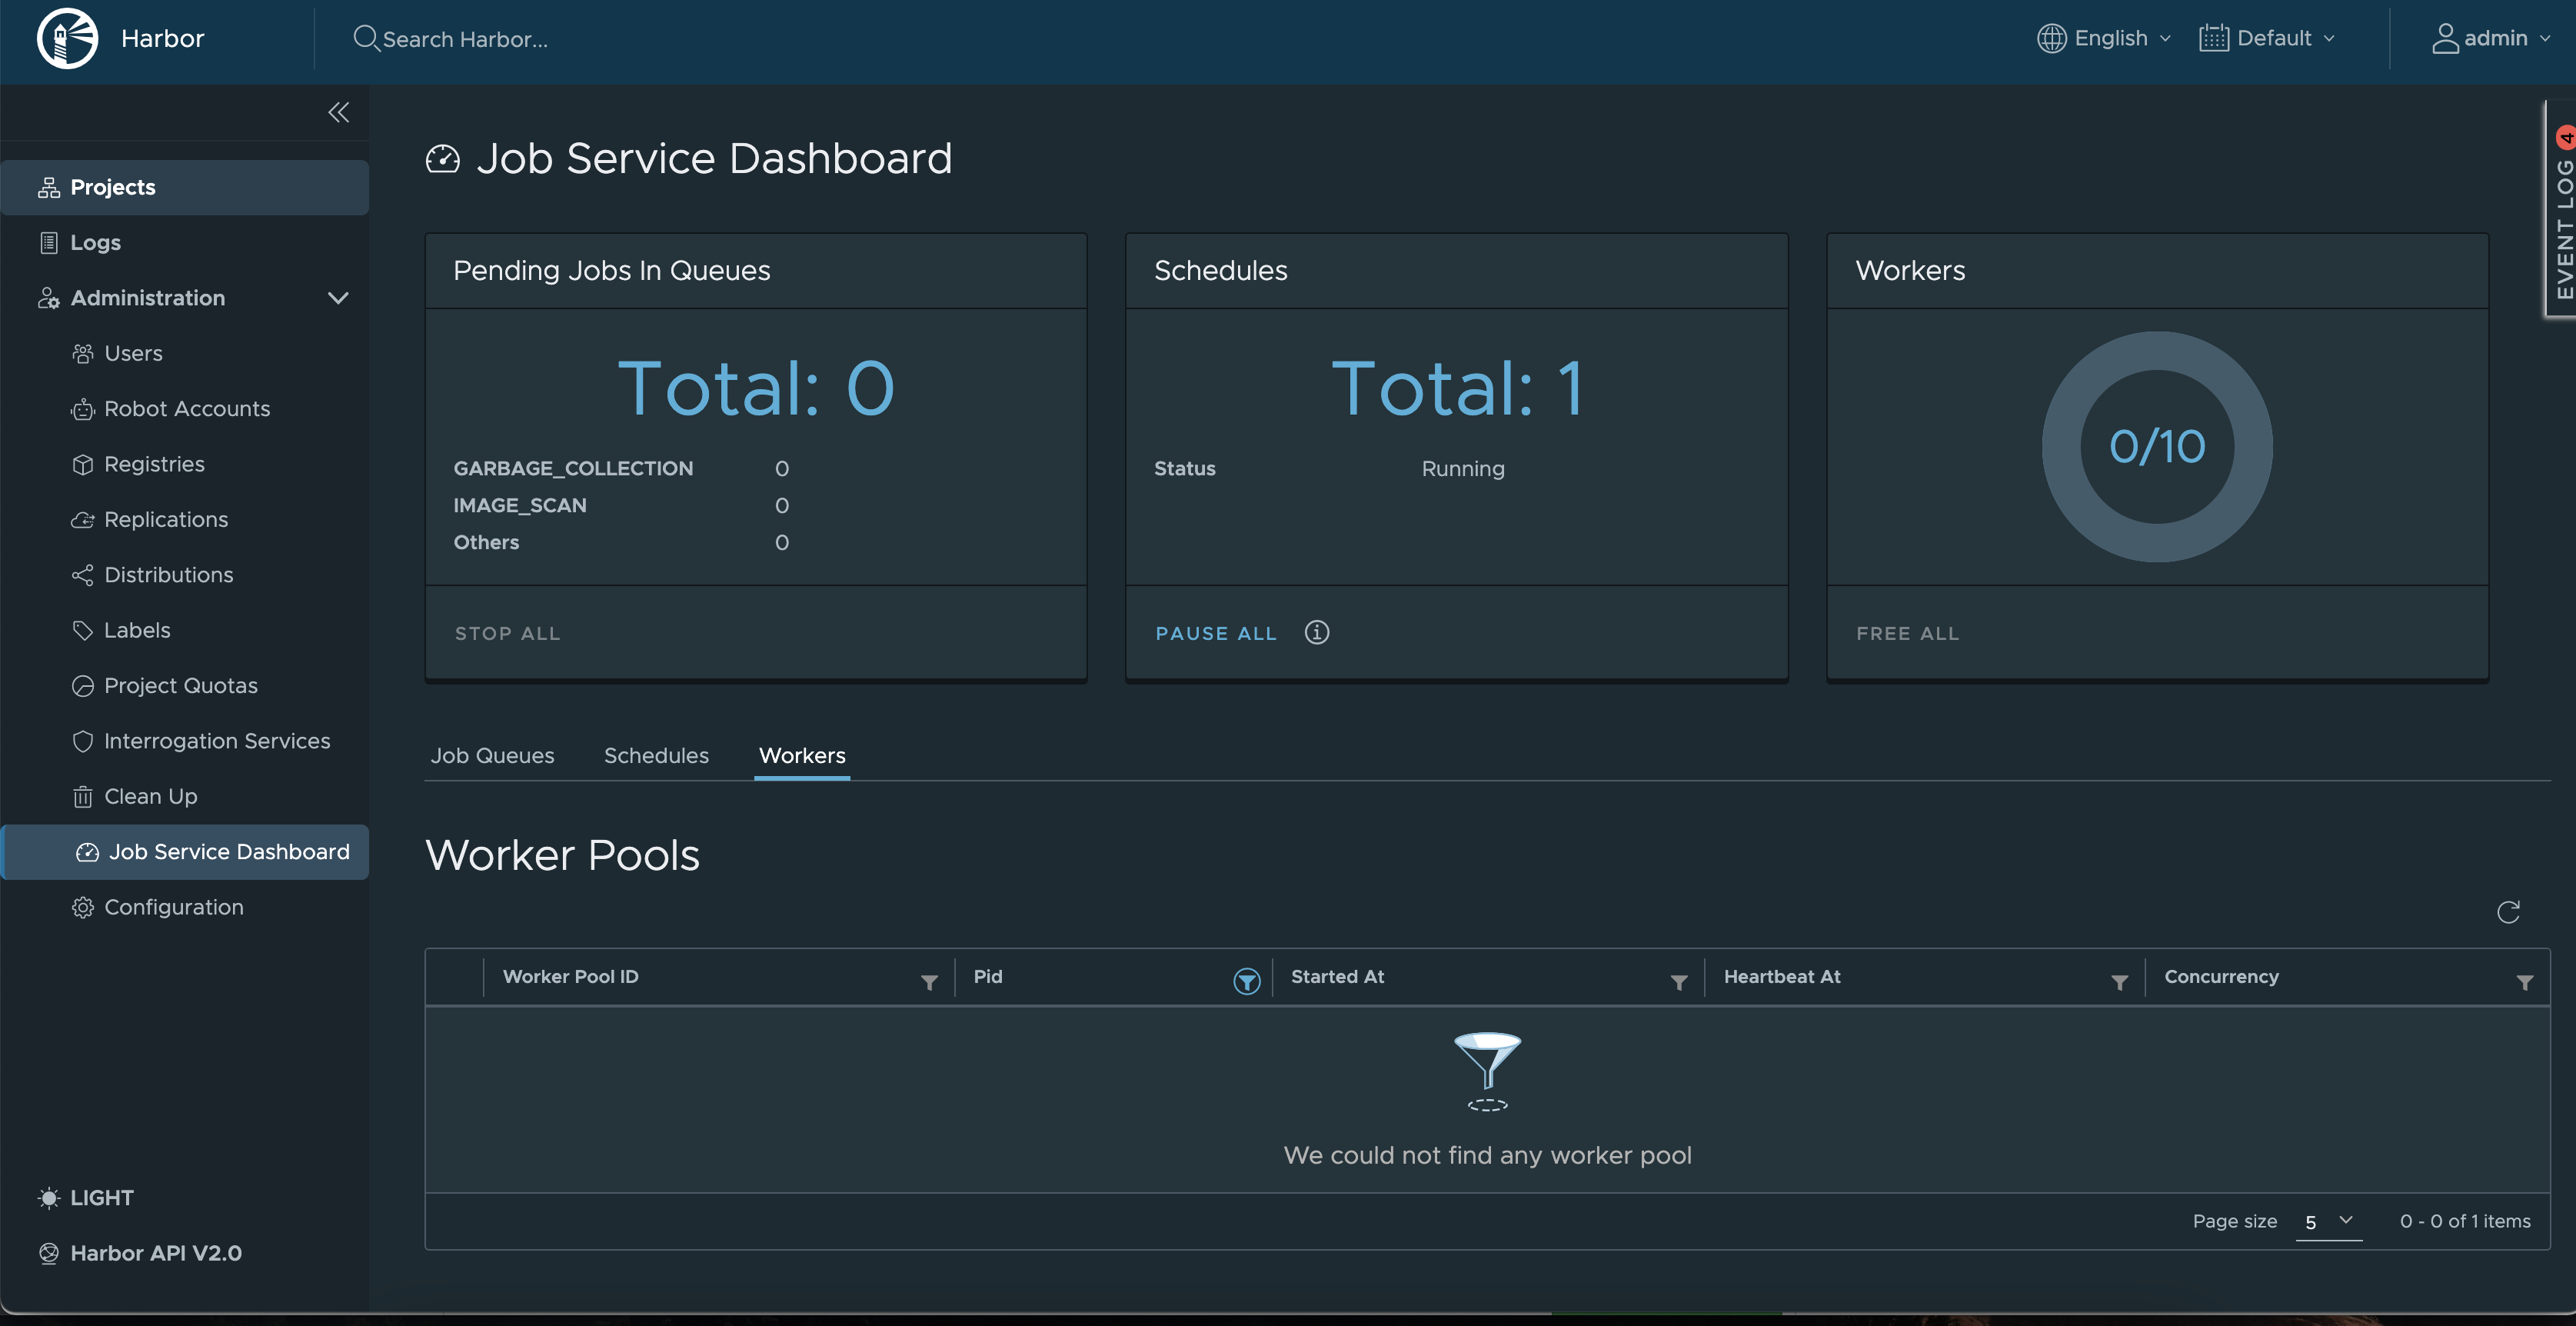
Task: Filter by Worker Pool ID column
Action: click(x=929, y=982)
